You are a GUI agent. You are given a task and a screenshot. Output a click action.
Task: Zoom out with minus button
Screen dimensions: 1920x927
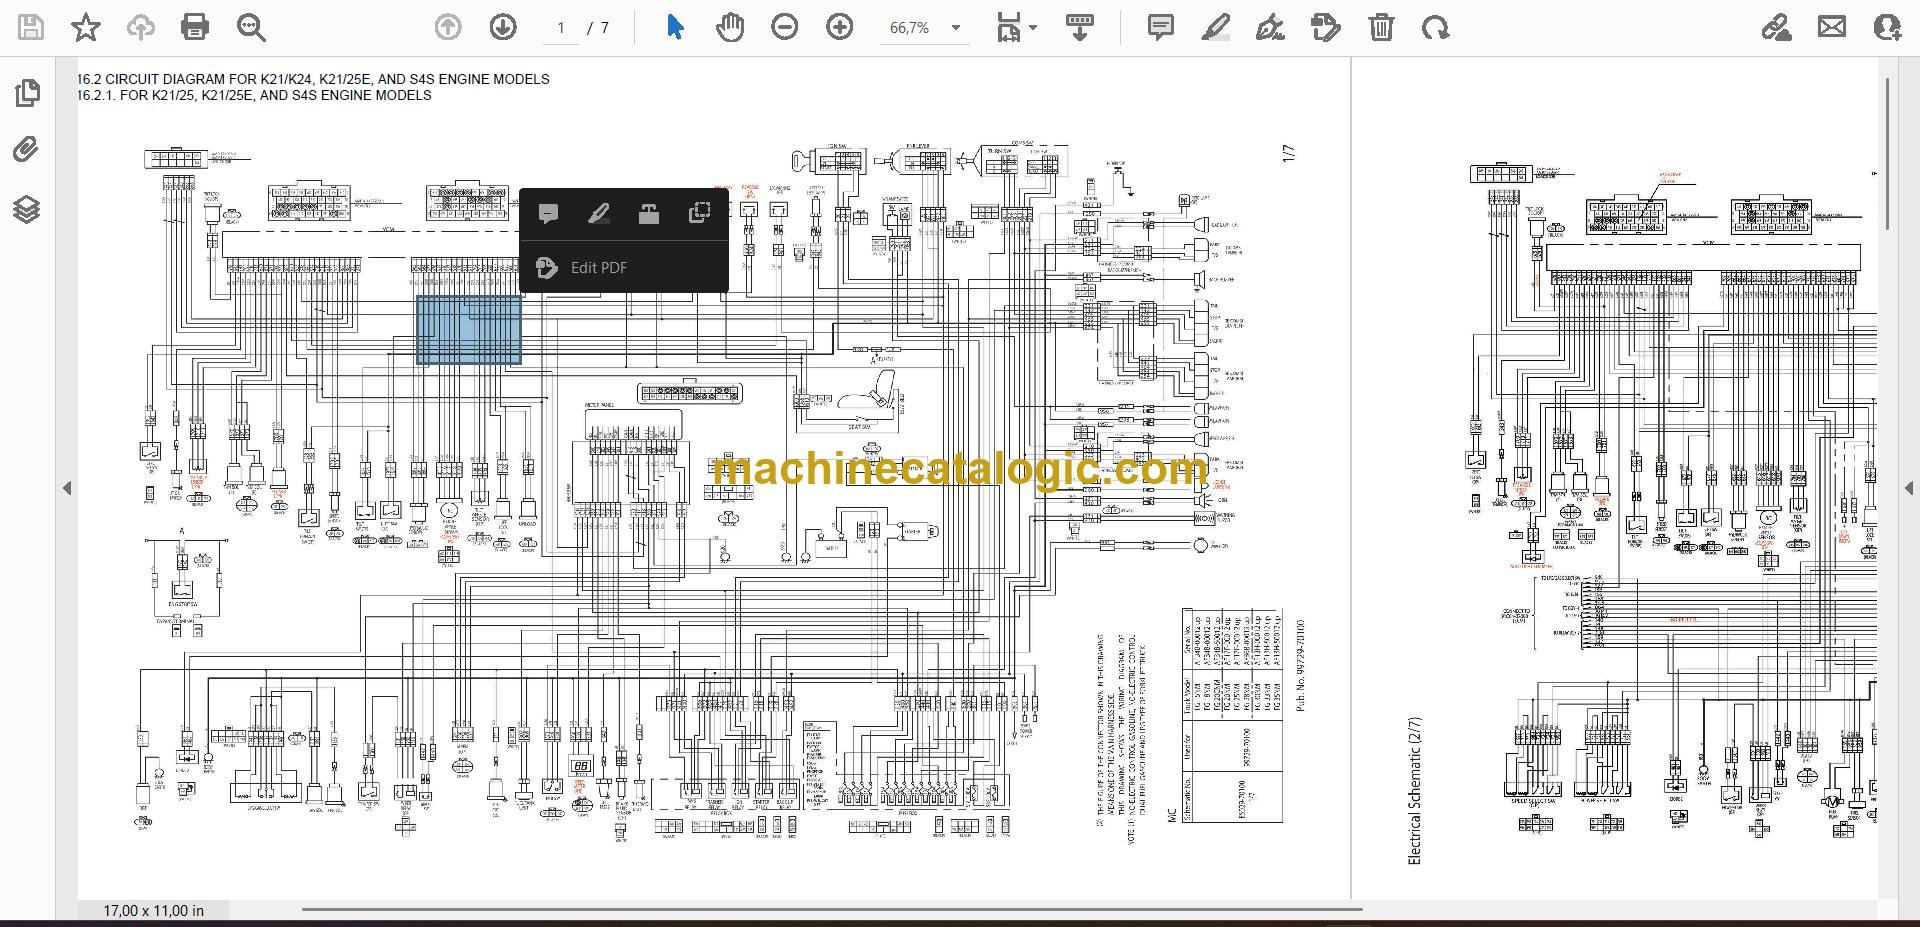(785, 27)
